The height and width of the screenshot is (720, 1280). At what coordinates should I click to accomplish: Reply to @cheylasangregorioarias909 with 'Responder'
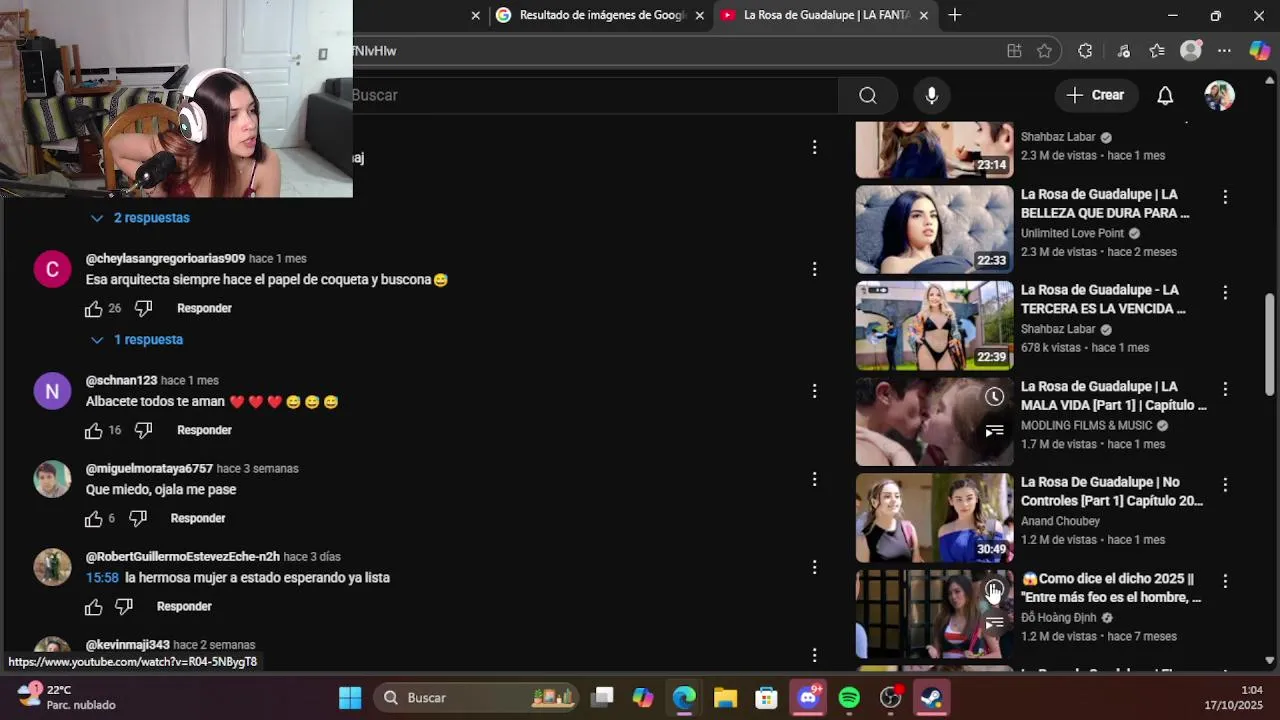204,308
